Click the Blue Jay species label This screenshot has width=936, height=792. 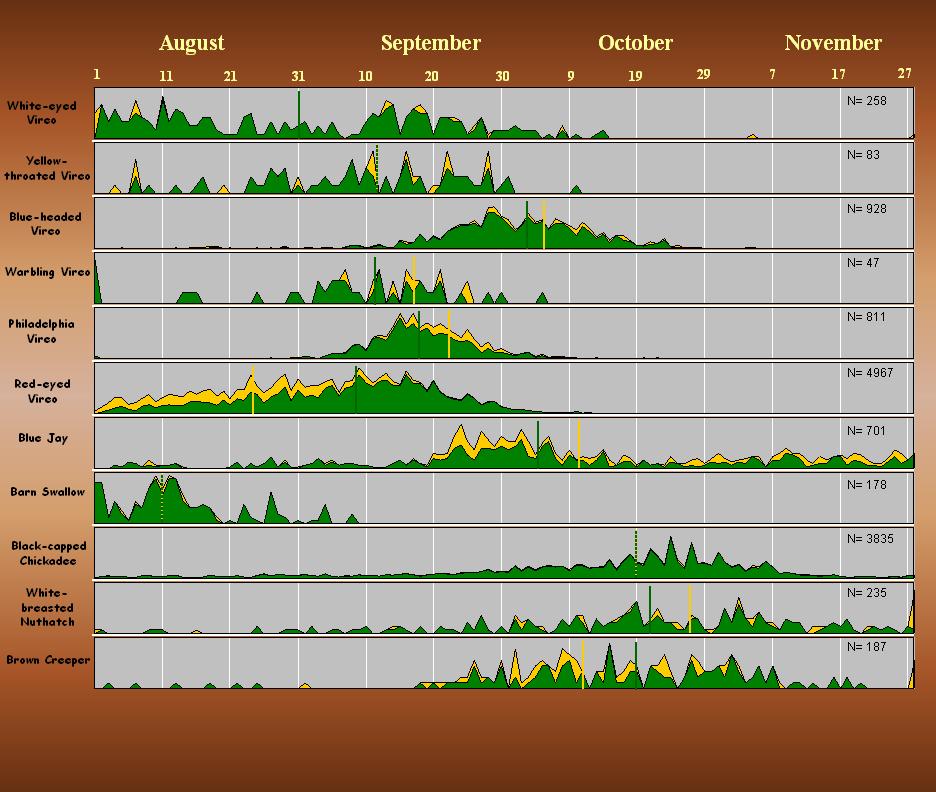click(x=43, y=438)
